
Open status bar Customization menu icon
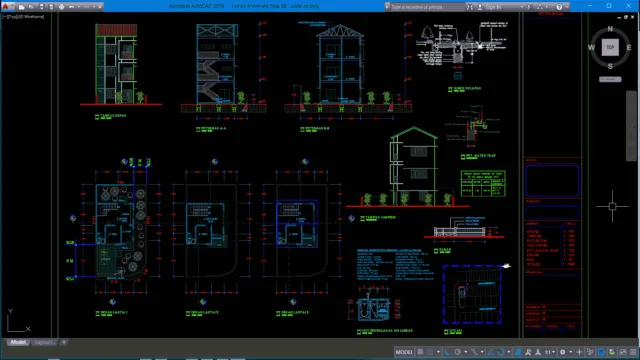(633, 352)
